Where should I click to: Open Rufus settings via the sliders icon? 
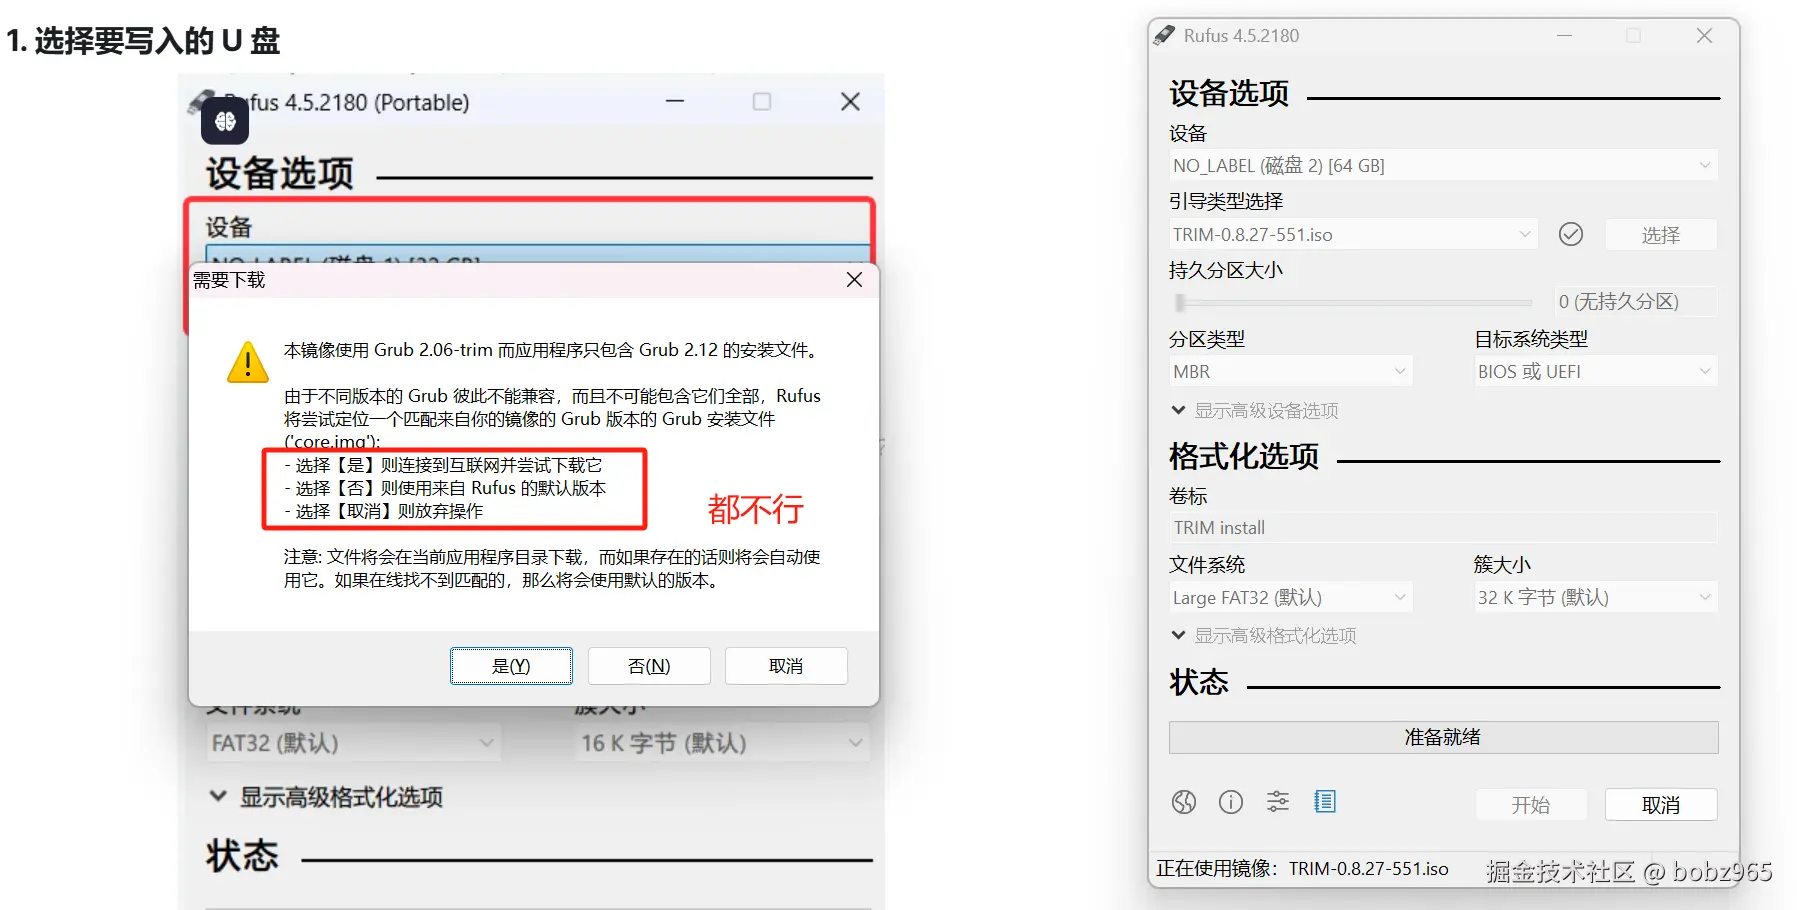(x=1277, y=801)
